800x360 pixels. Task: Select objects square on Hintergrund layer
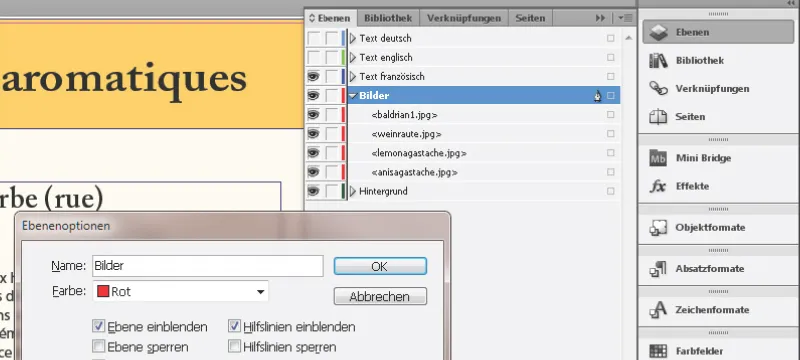click(x=611, y=191)
